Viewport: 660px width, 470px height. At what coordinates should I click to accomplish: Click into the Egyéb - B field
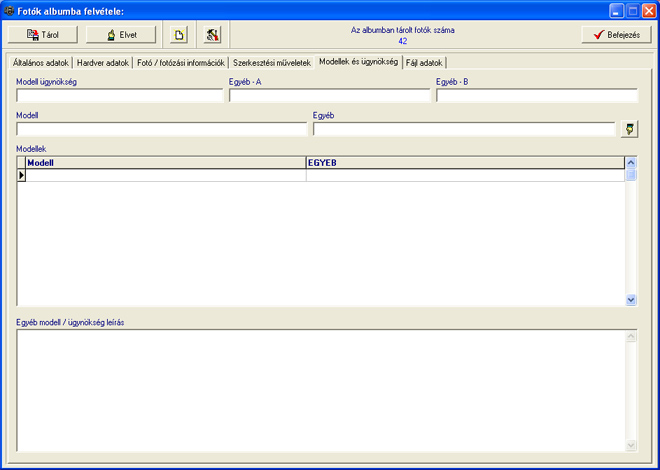[537, 96]
